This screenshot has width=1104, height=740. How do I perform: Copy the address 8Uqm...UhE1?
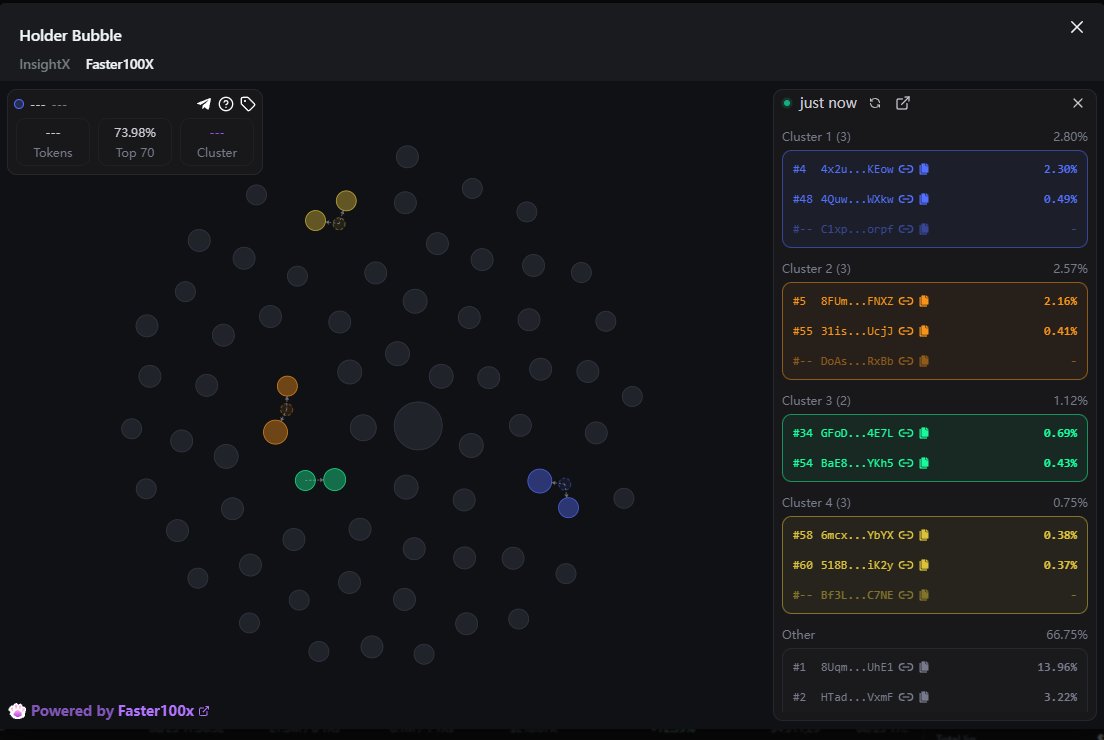(x=924, y=667)
